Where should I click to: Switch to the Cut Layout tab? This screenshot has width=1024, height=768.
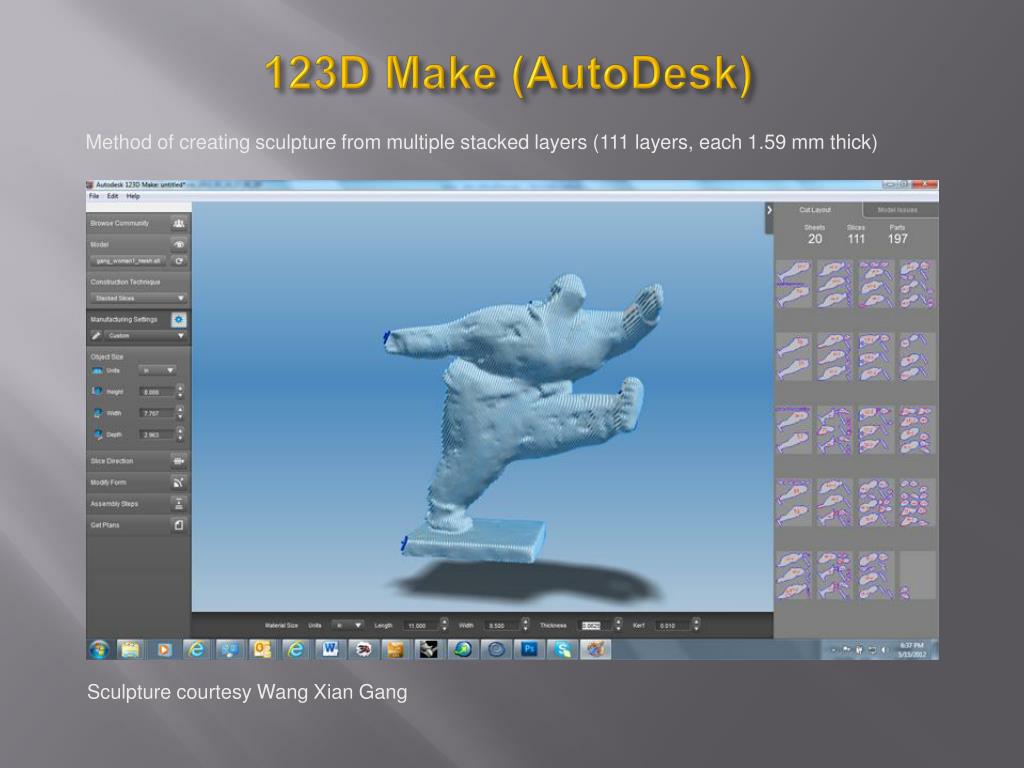pyautogui.click(x=815, y=210)
